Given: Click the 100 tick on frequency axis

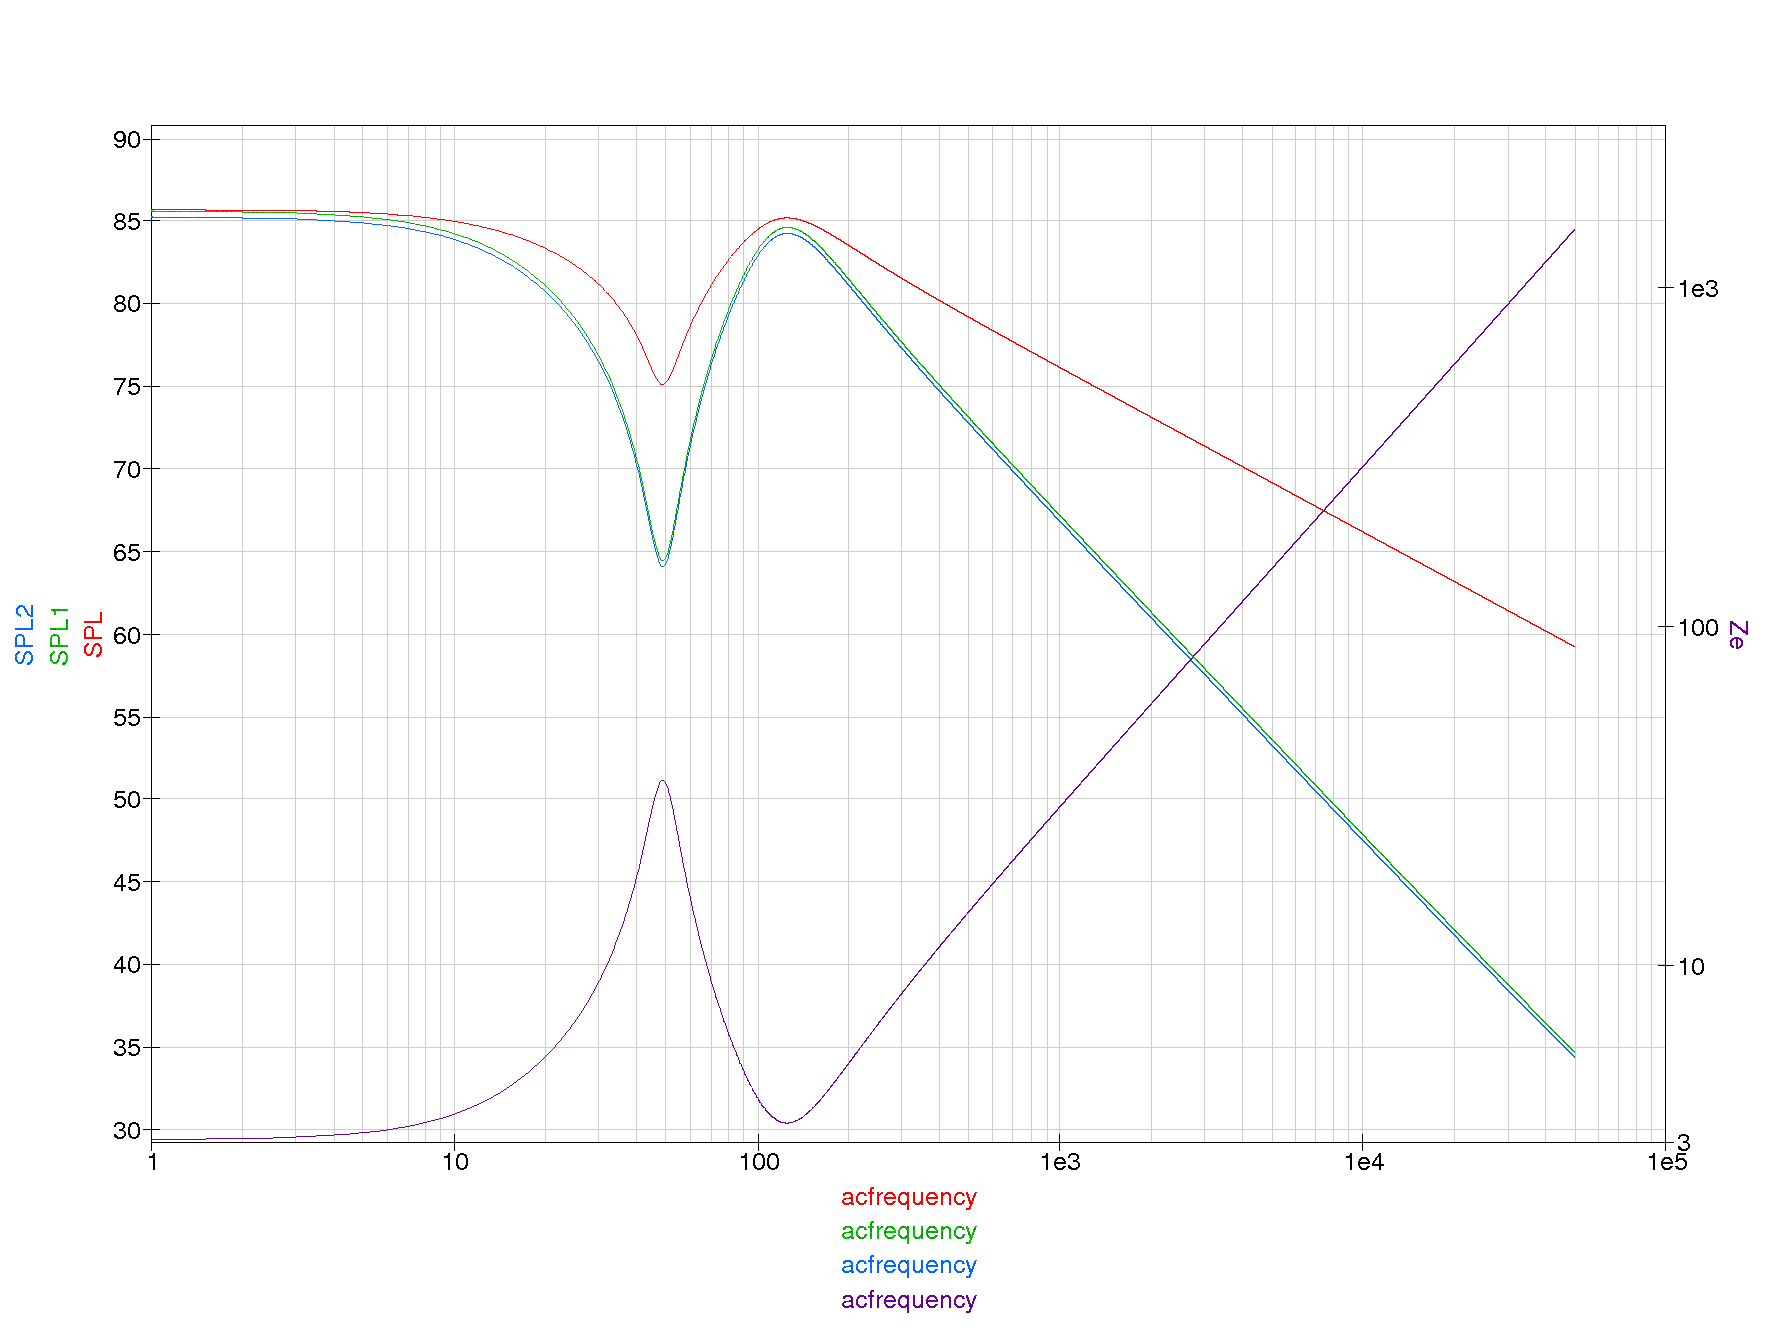Looking at the screenshot, I should (x=758, y=1162).
